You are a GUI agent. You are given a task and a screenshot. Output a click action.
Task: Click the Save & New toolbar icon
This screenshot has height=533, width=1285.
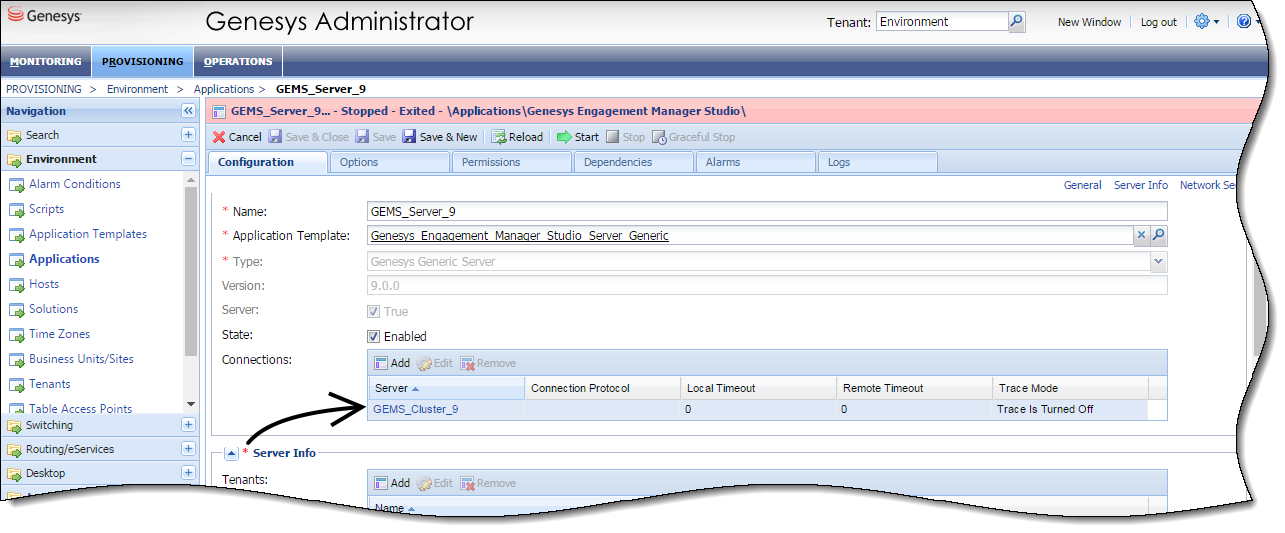click(x=409, y=137)
